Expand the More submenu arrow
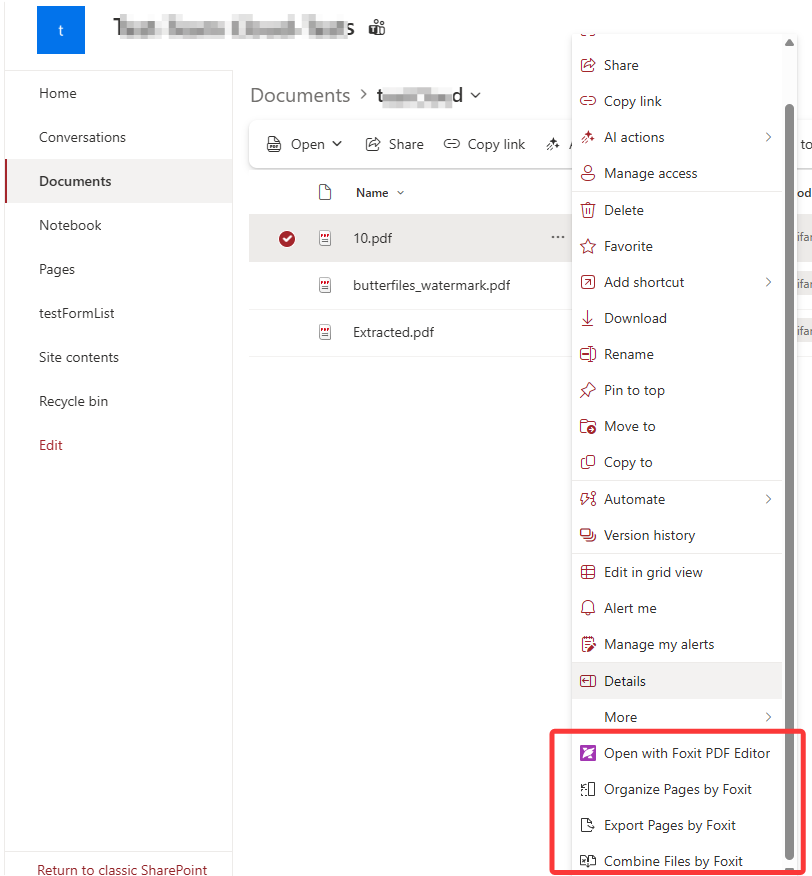Viewport: 812px width, 876px height. click(x=768, y=717)
